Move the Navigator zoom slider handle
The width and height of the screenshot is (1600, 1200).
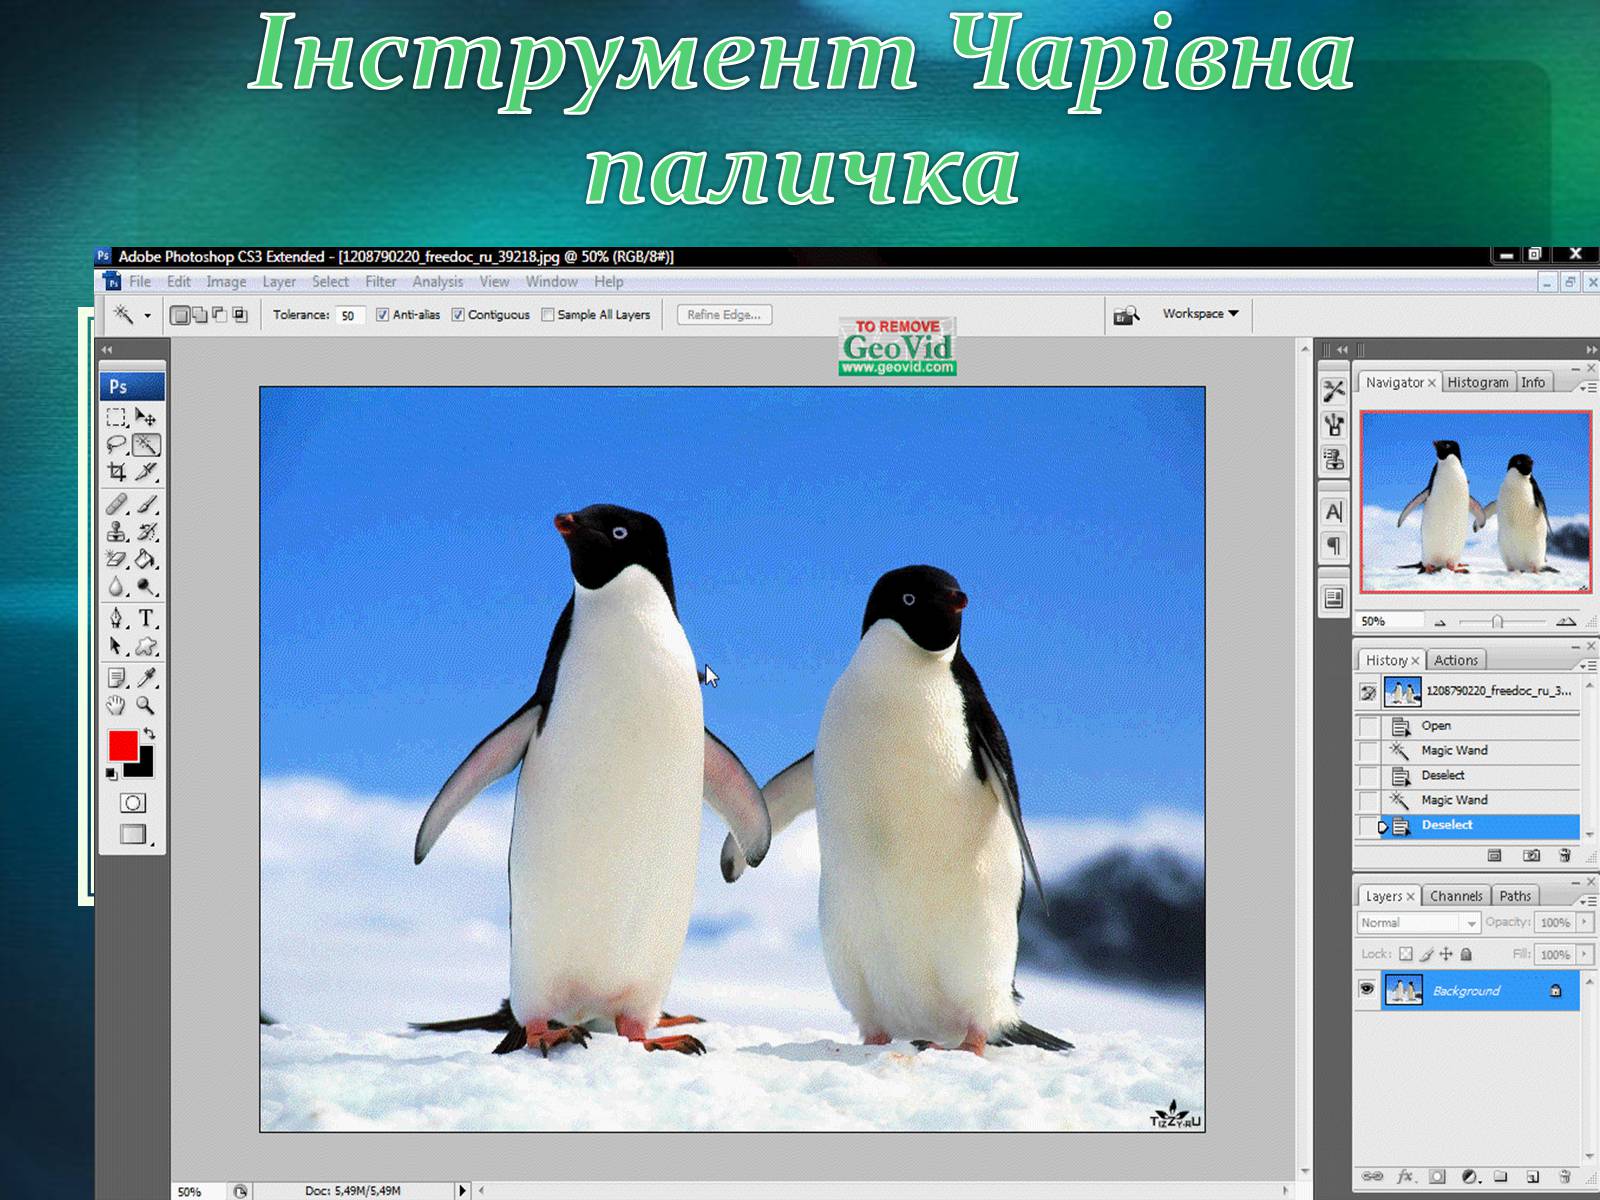(1497, 622)
